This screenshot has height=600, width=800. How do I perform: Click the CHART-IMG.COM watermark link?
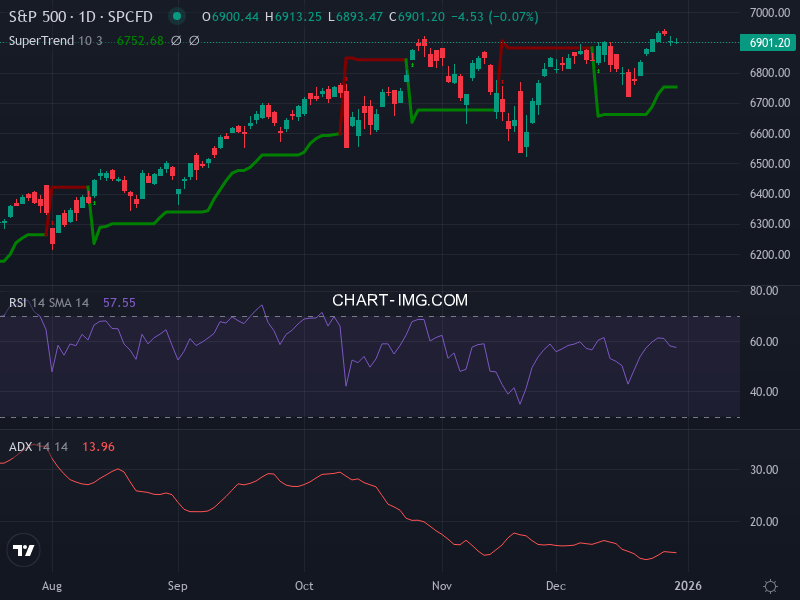(x=400, y=300)
